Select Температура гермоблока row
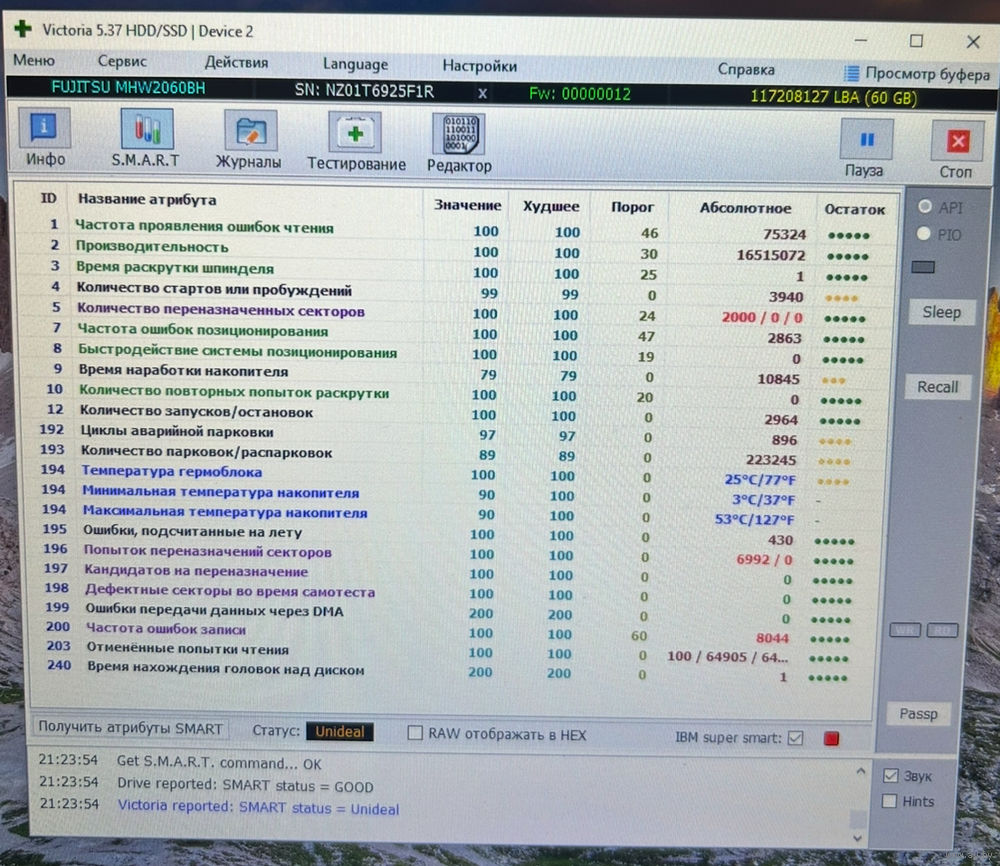1000x866 pixels. [x=453, y=474]
